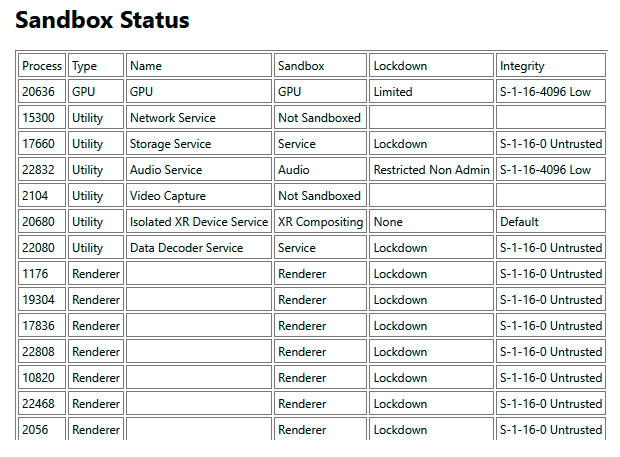Click the Data Decoder Service cell

[x=186, y=248]
